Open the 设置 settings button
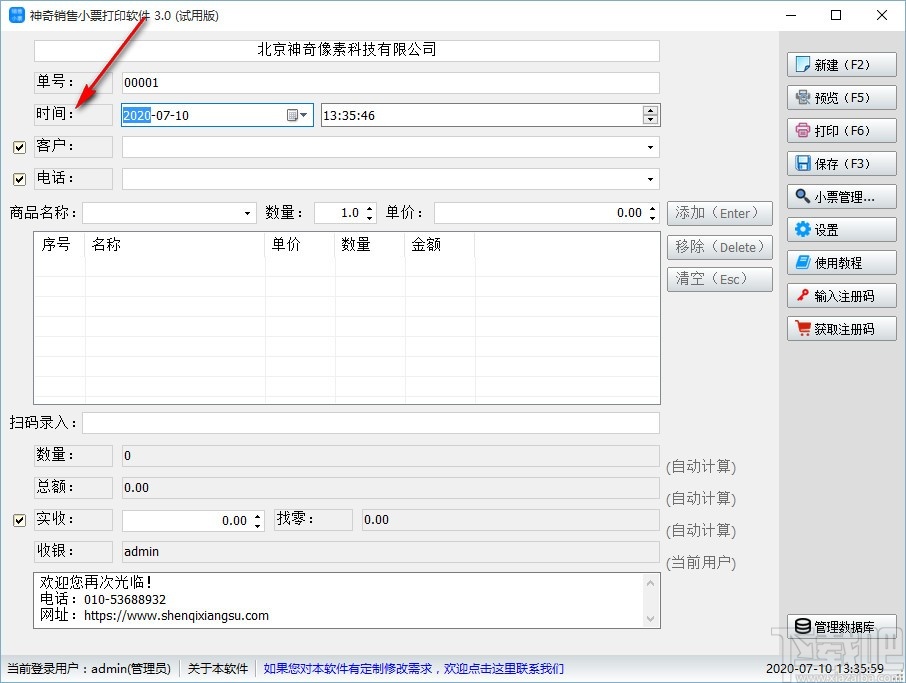The image size is (906, 683). point(841,229)
